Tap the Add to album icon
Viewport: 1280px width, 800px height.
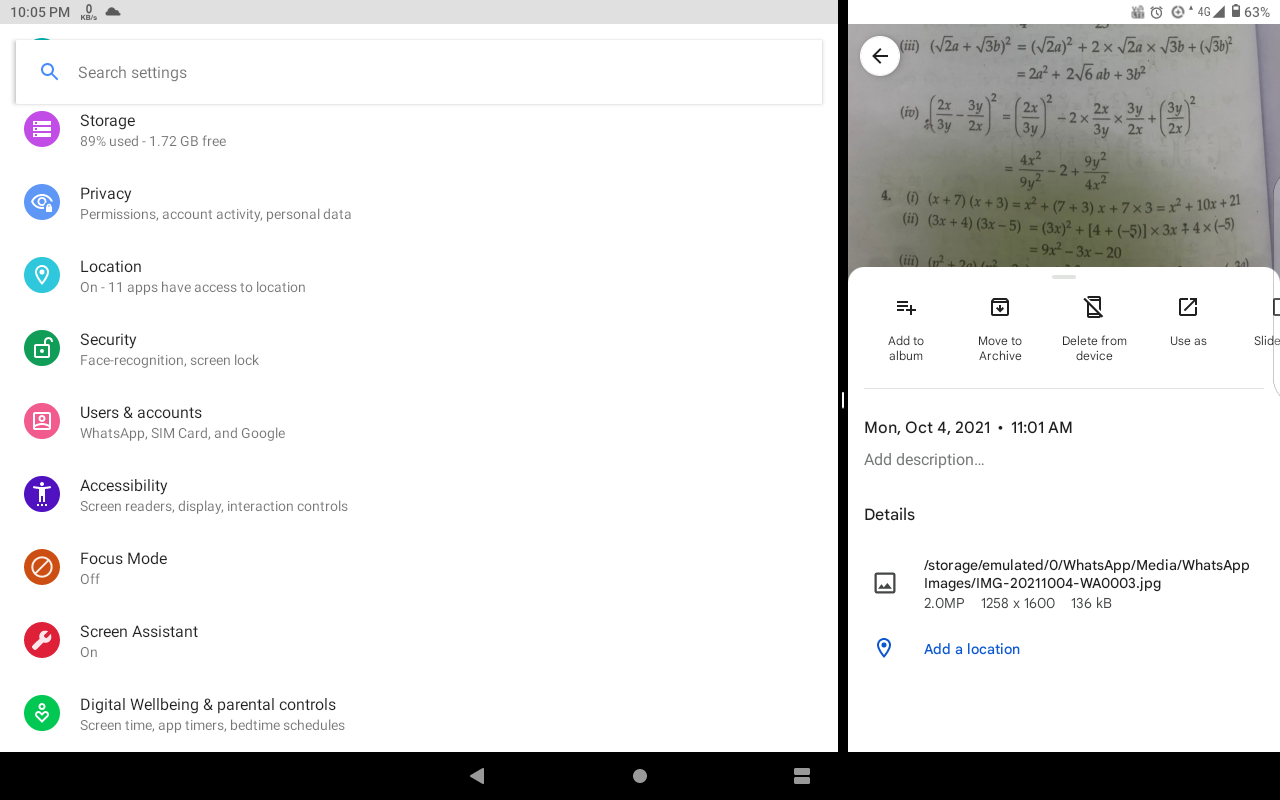click(906, 307)
